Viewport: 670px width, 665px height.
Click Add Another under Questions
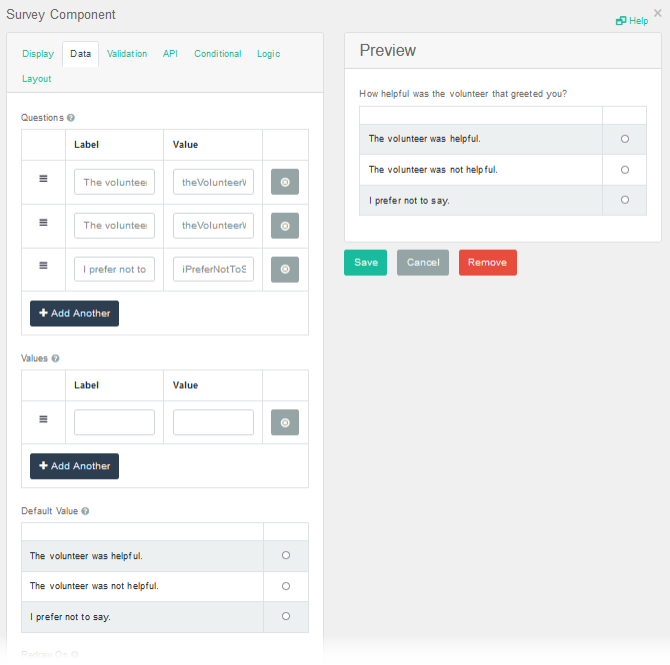74,313
